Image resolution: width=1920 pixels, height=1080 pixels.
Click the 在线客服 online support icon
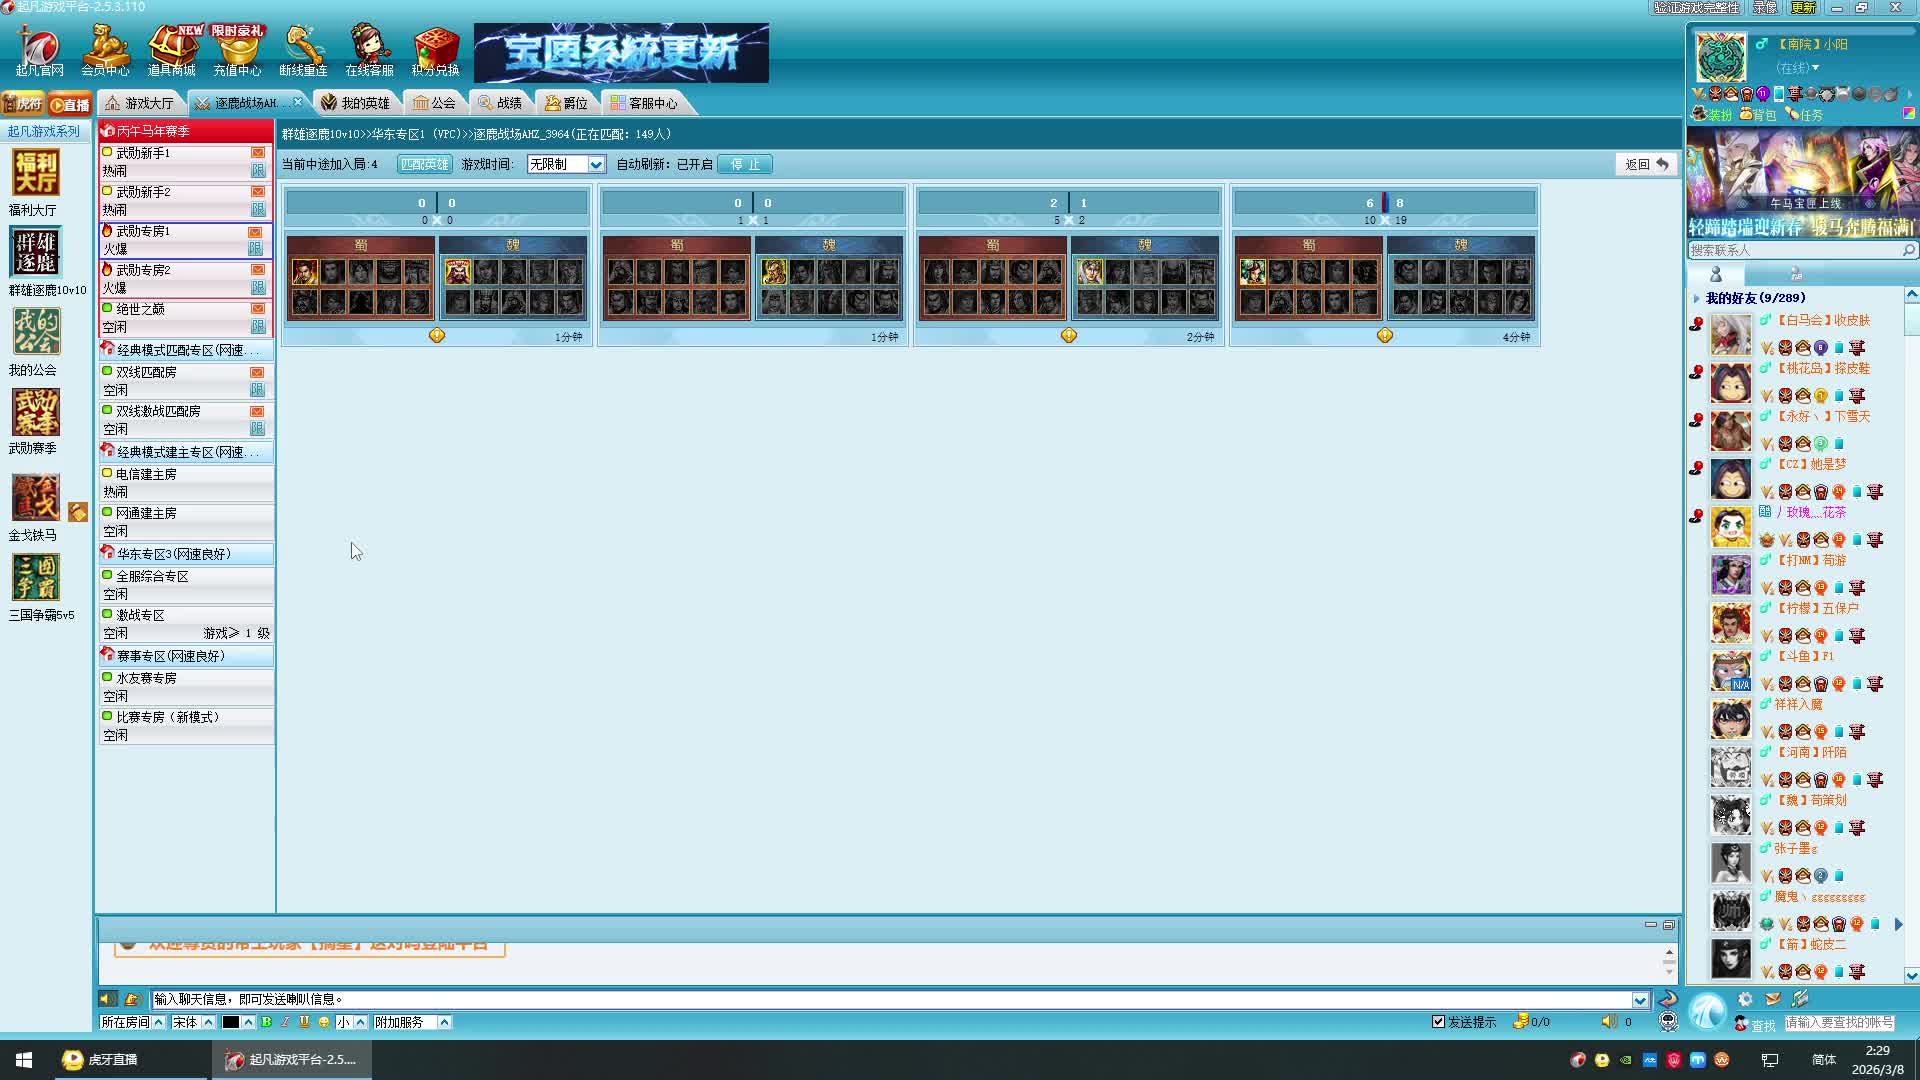pyautogui.click(x=369, y=50)
